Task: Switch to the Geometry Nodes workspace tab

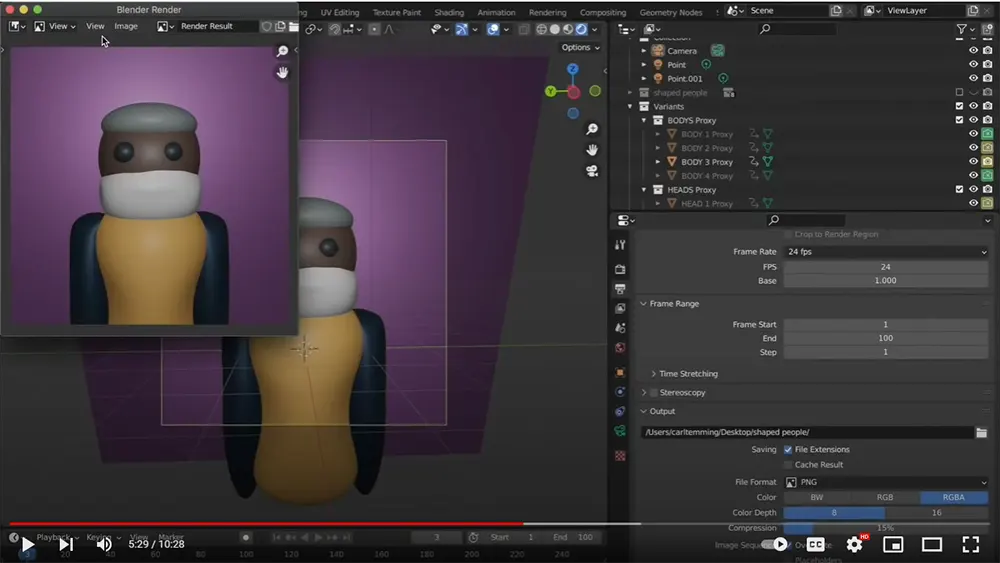Action: pos(670,12)
